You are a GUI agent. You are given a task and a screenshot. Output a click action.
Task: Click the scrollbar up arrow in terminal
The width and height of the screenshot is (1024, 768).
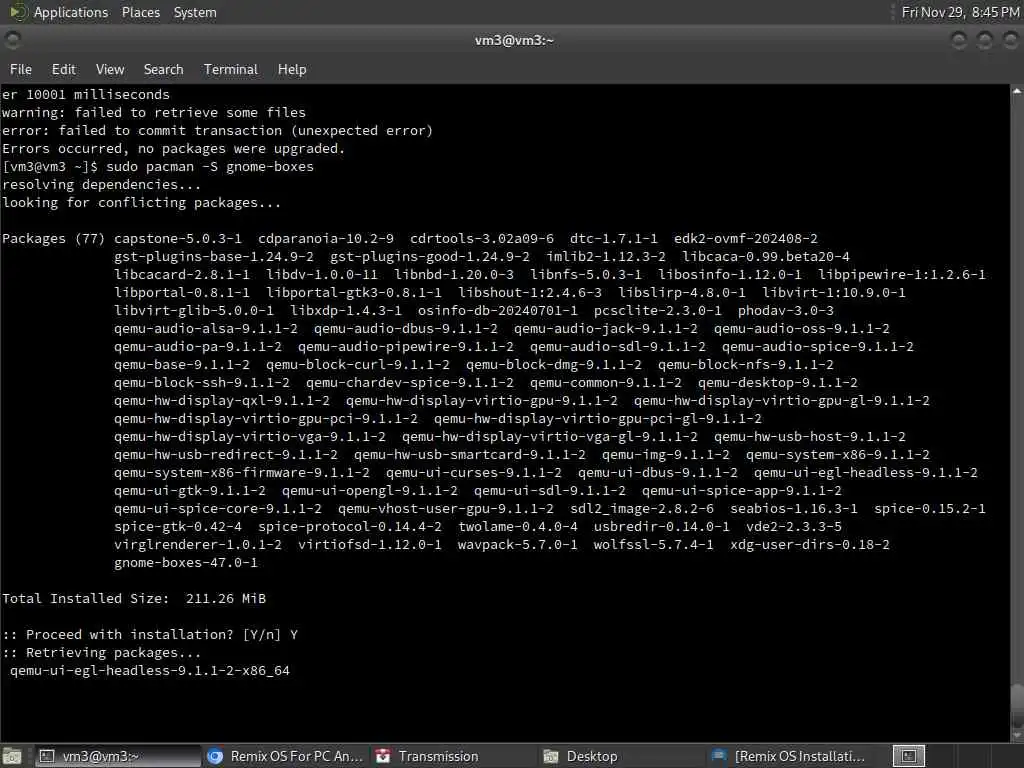coord(1017,91)
